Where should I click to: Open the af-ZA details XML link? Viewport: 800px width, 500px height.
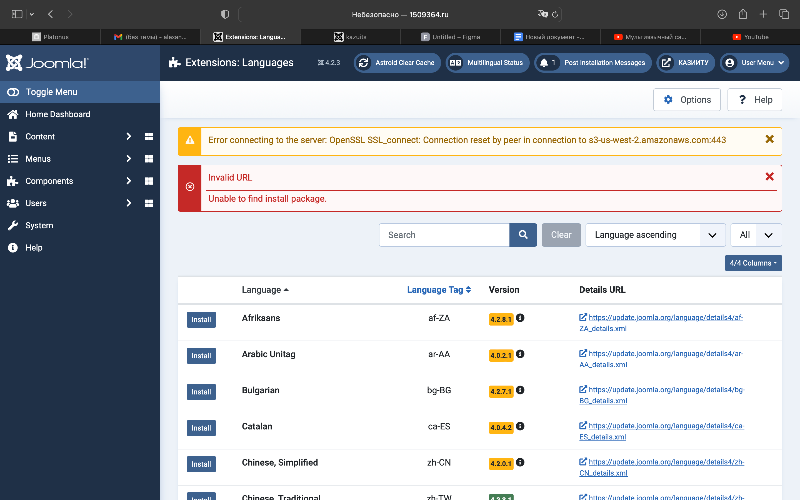(661, 323)
